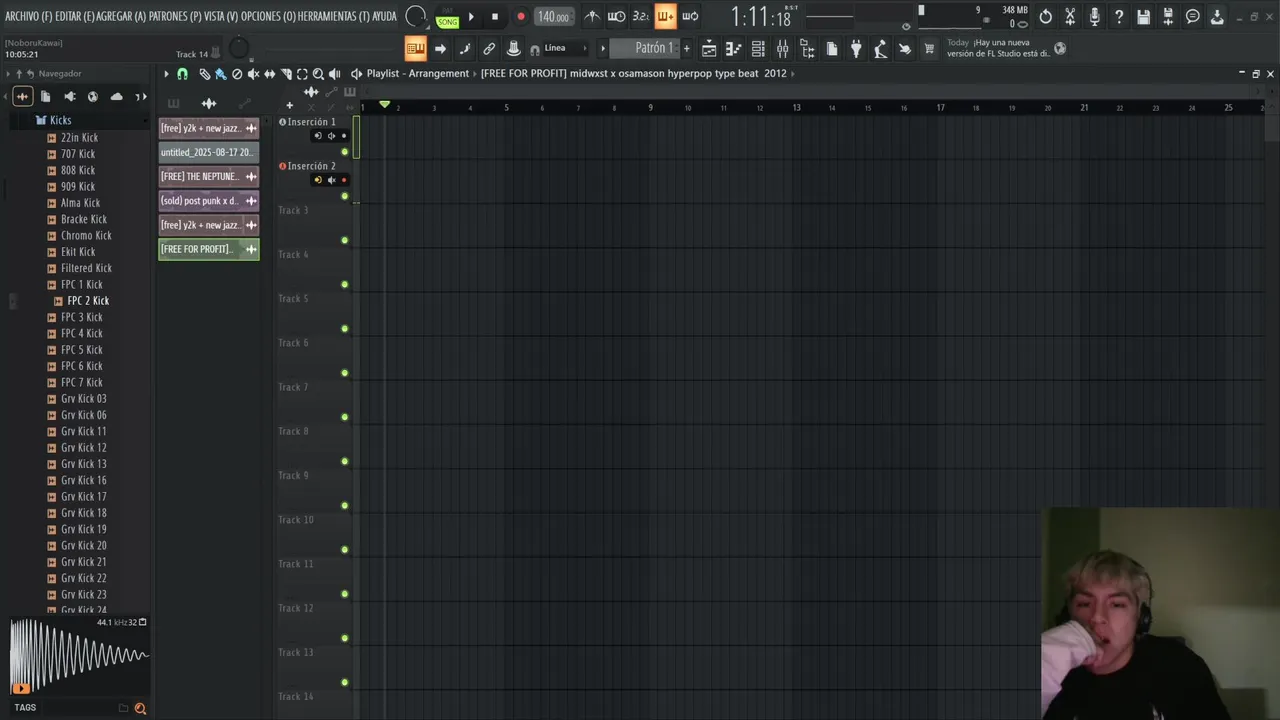
Task: Click the microphone recording icon in top toolbar
Action: [x=1095, y=17]
